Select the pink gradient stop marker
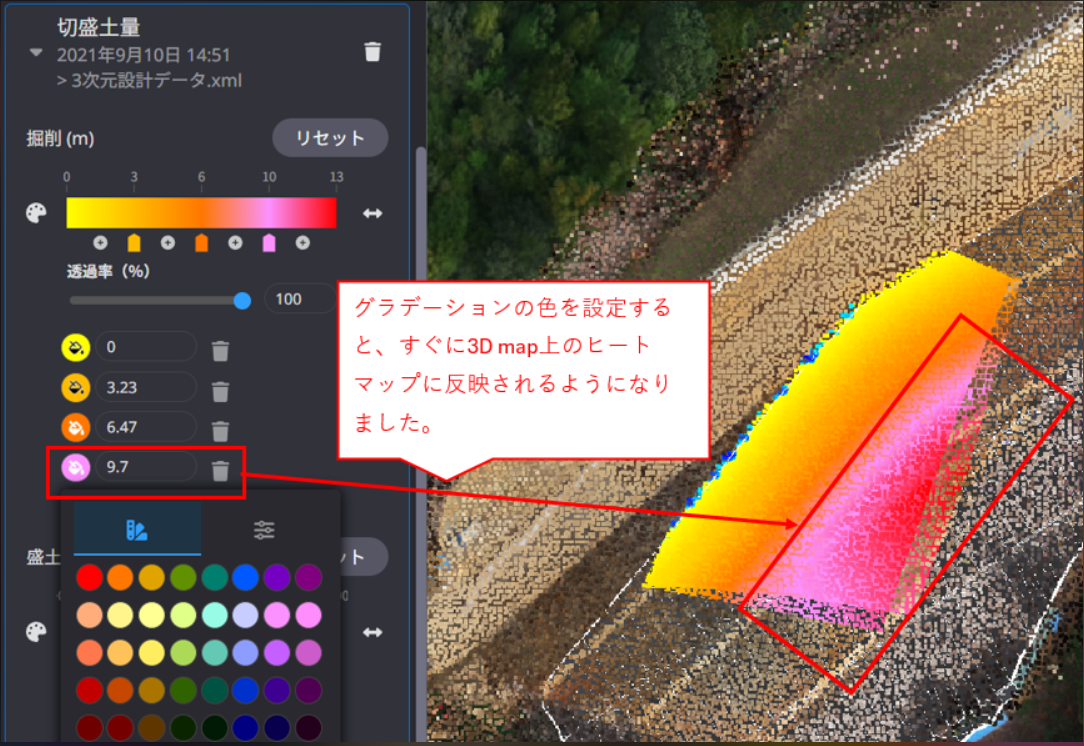 click(x=269, y=243)
